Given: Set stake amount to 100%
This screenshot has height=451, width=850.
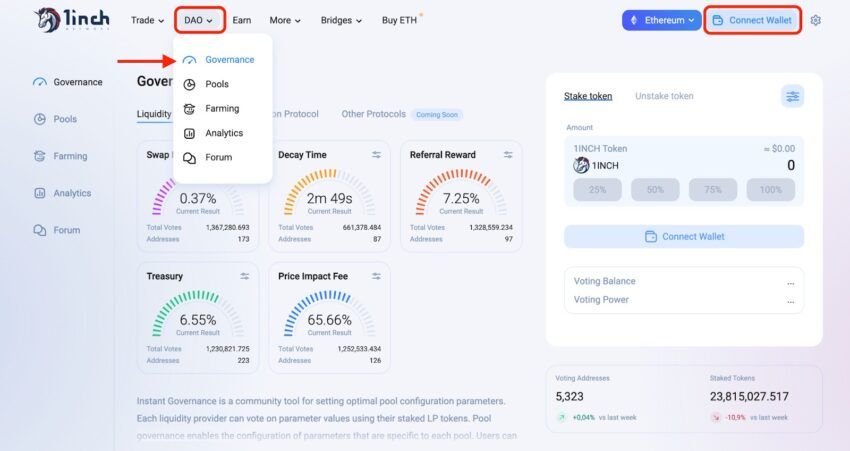Looking at the screenshot, I should coord(770,190).
